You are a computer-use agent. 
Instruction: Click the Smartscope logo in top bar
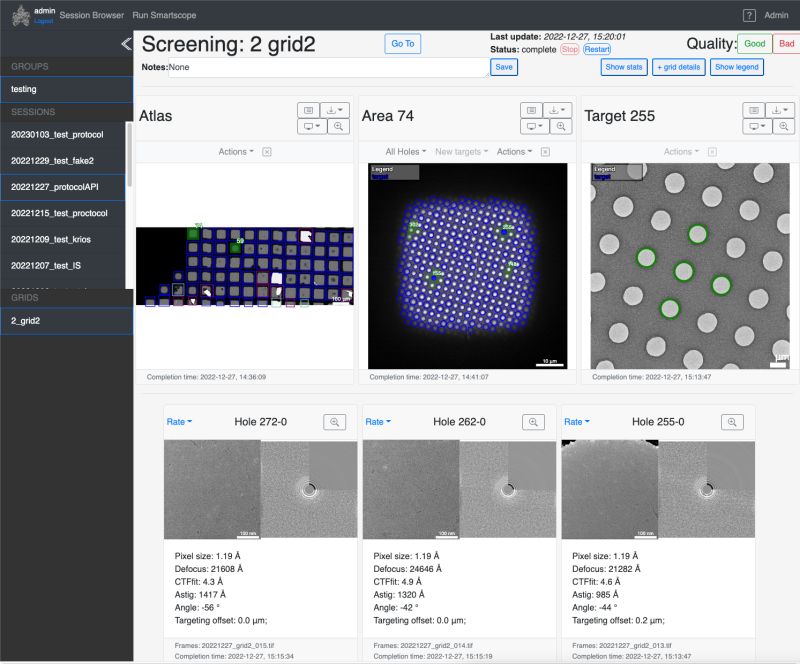coord(21,15)
